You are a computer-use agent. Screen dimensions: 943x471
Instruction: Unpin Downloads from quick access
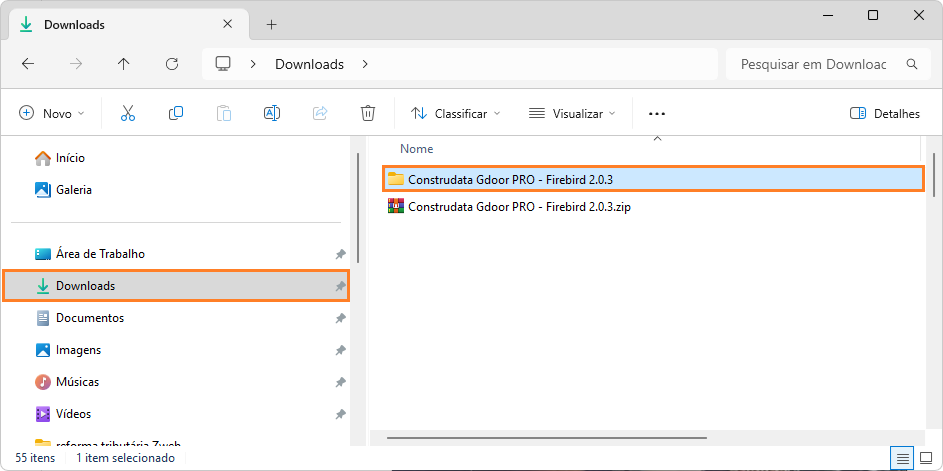pyautogui.click(x=340, y=286)
